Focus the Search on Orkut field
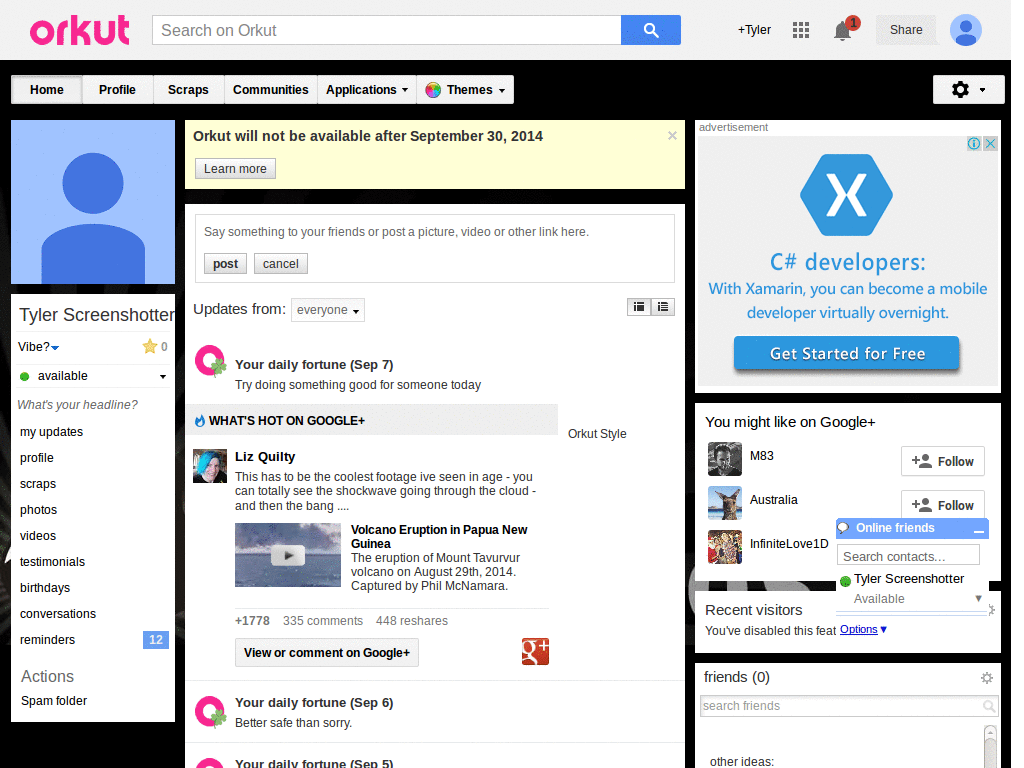The image size is (1024, 768). click(x=387, y=30)
